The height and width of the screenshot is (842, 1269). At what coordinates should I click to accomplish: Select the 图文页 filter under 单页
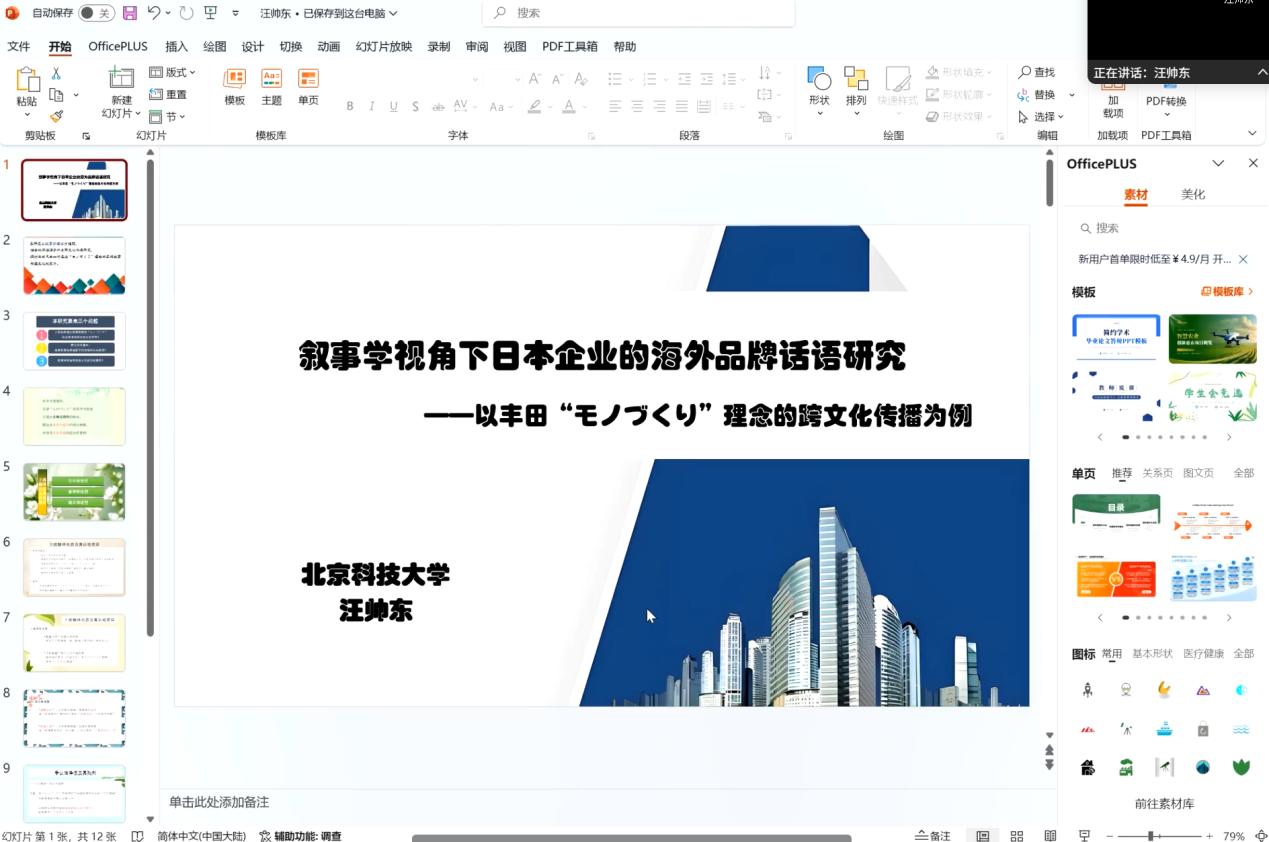[1198, 474]
